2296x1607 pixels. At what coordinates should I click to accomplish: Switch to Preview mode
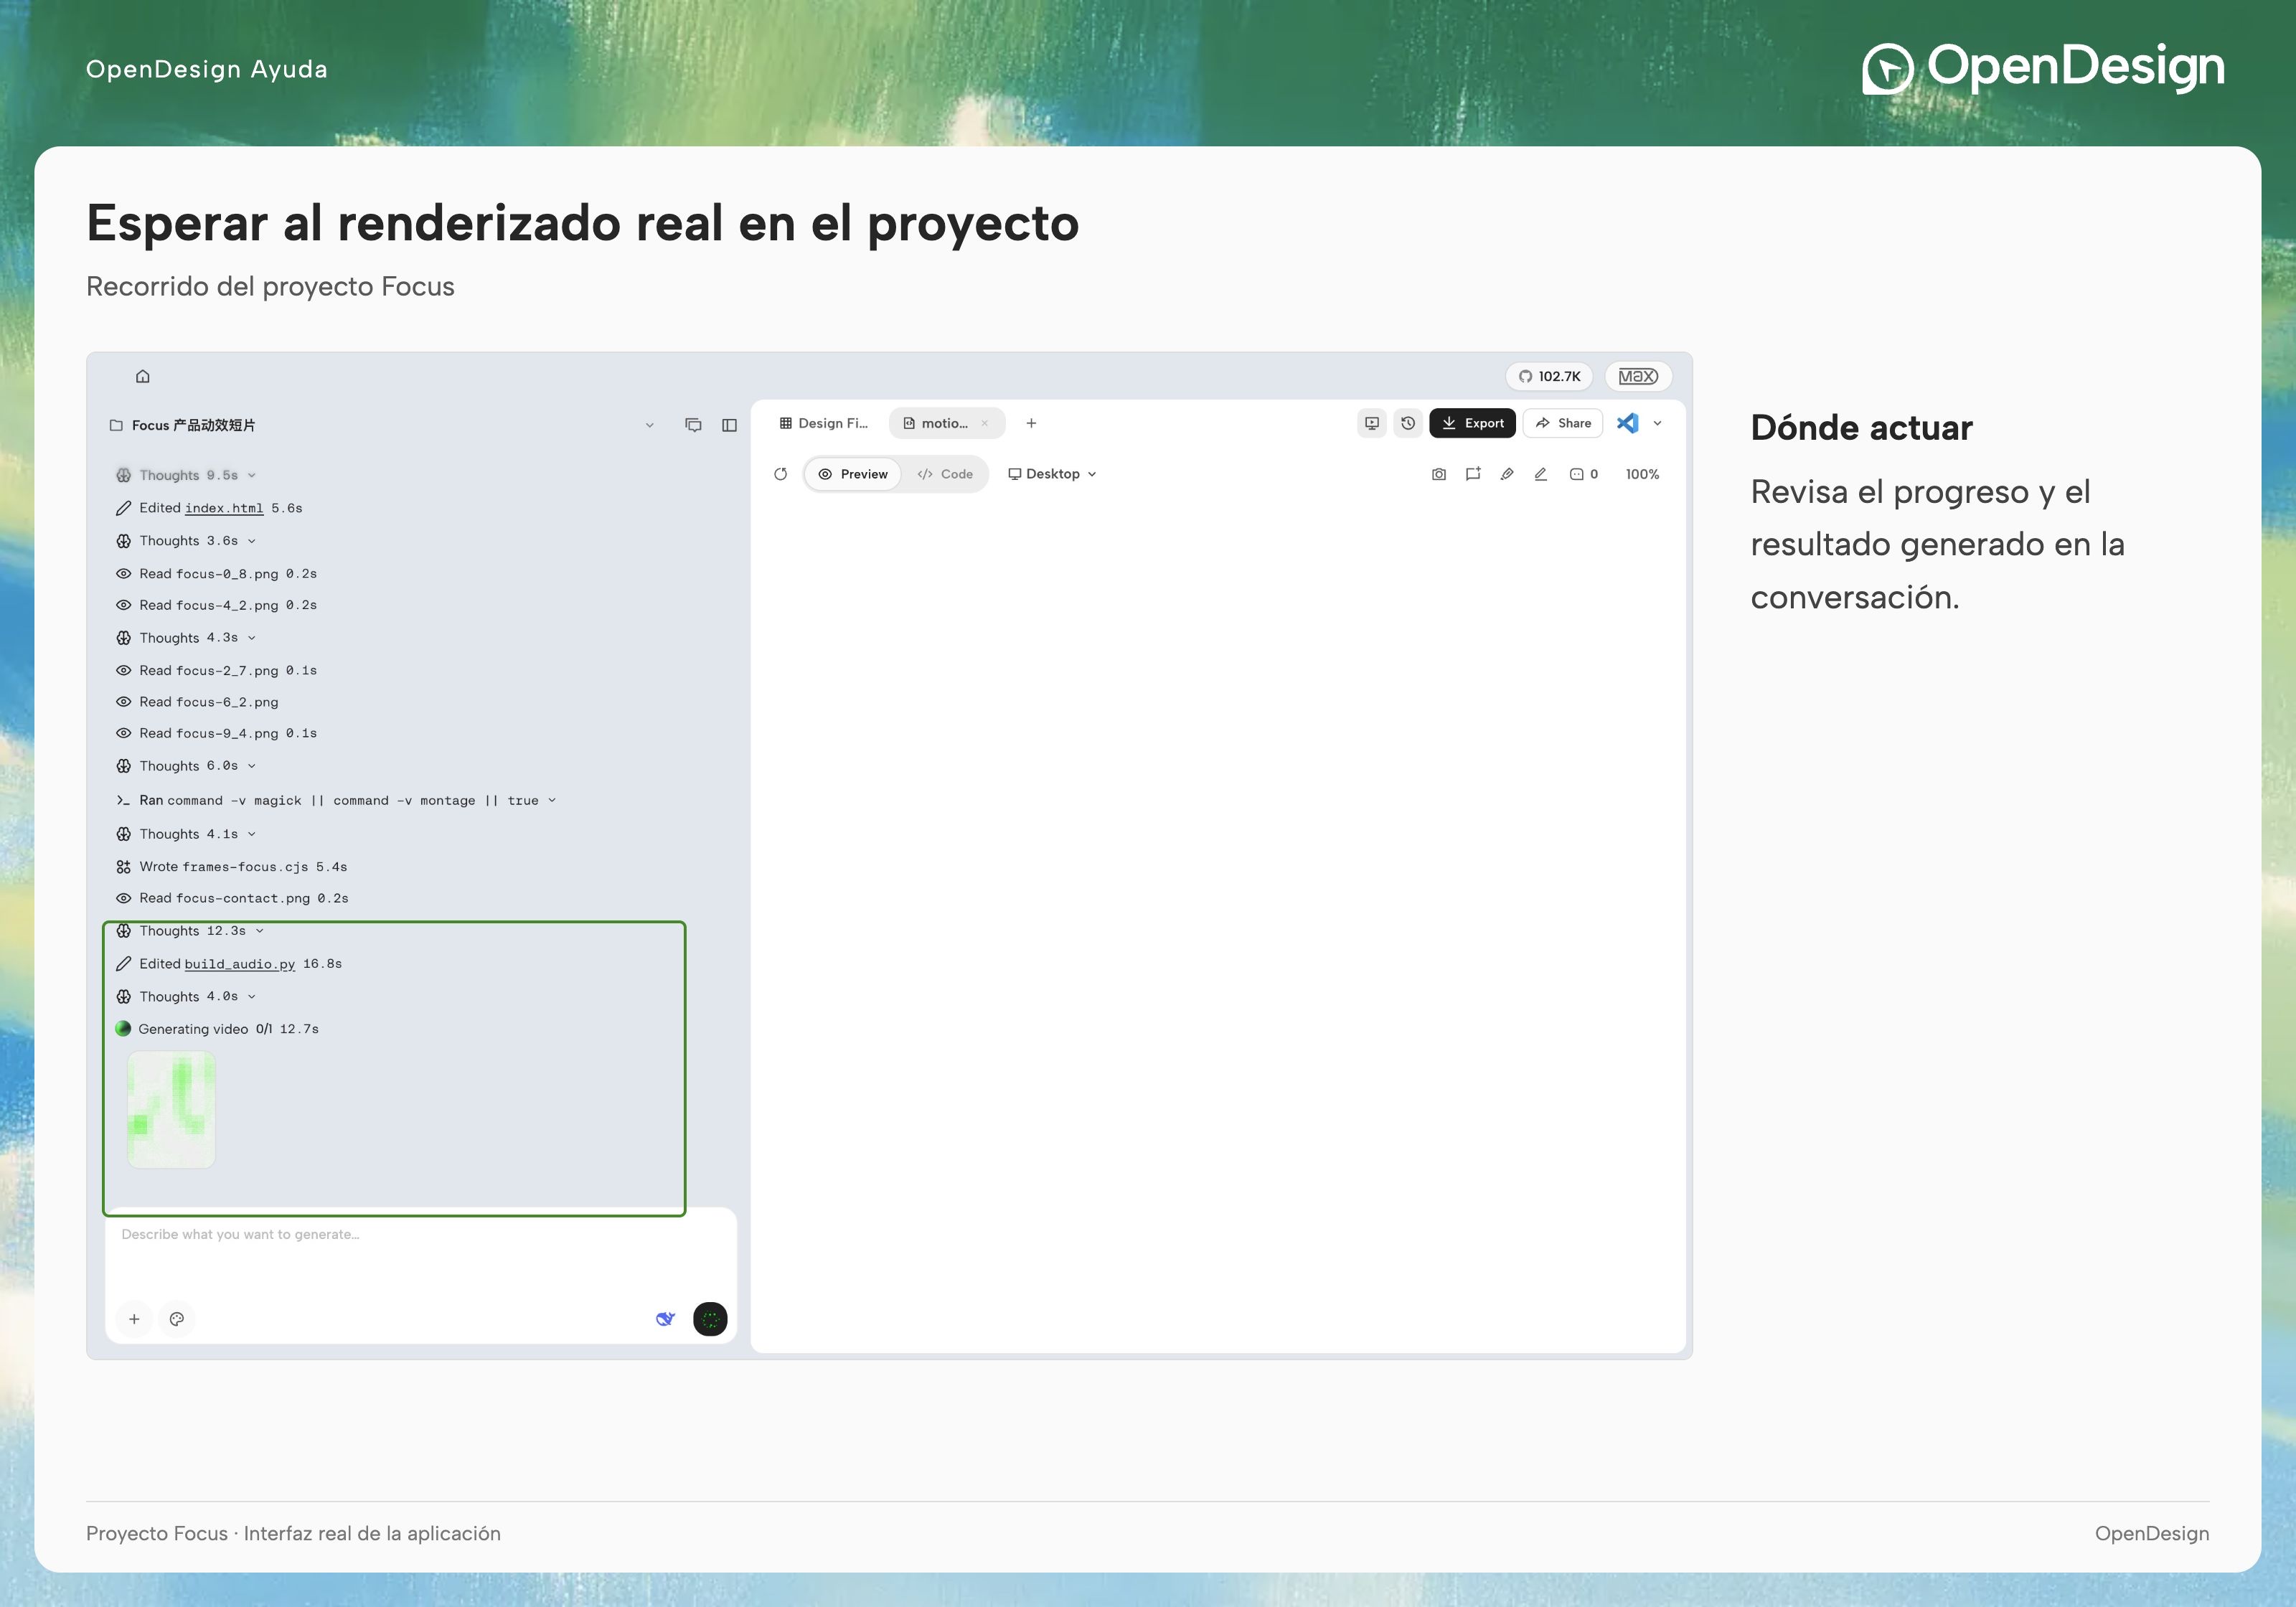tap(853, 474)
